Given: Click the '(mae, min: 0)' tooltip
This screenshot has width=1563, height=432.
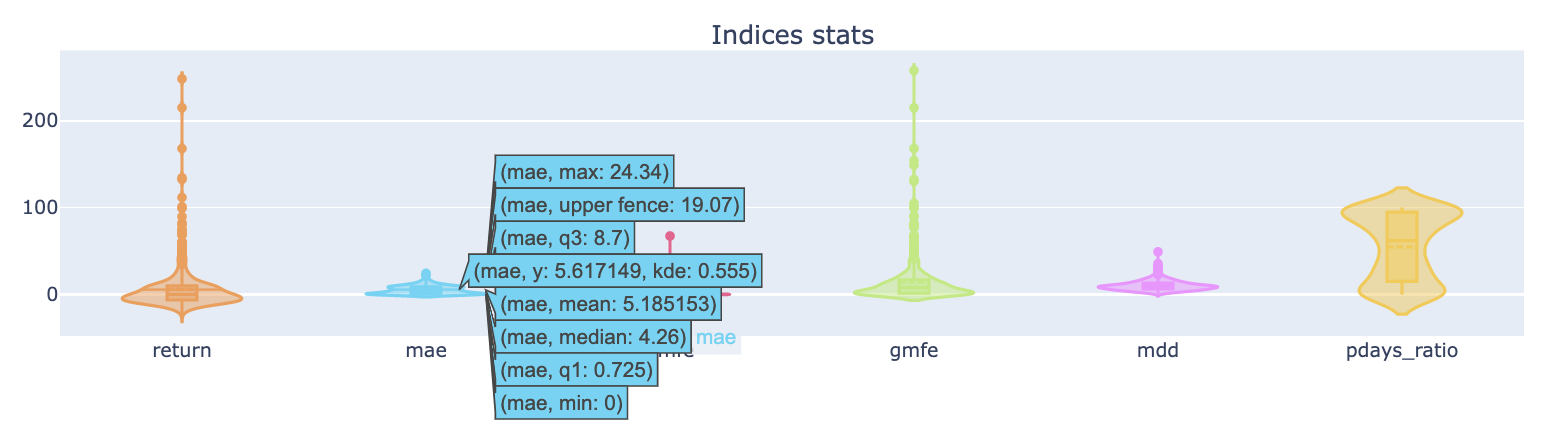Looking at the screenshot, I should [x=562, y=403].
